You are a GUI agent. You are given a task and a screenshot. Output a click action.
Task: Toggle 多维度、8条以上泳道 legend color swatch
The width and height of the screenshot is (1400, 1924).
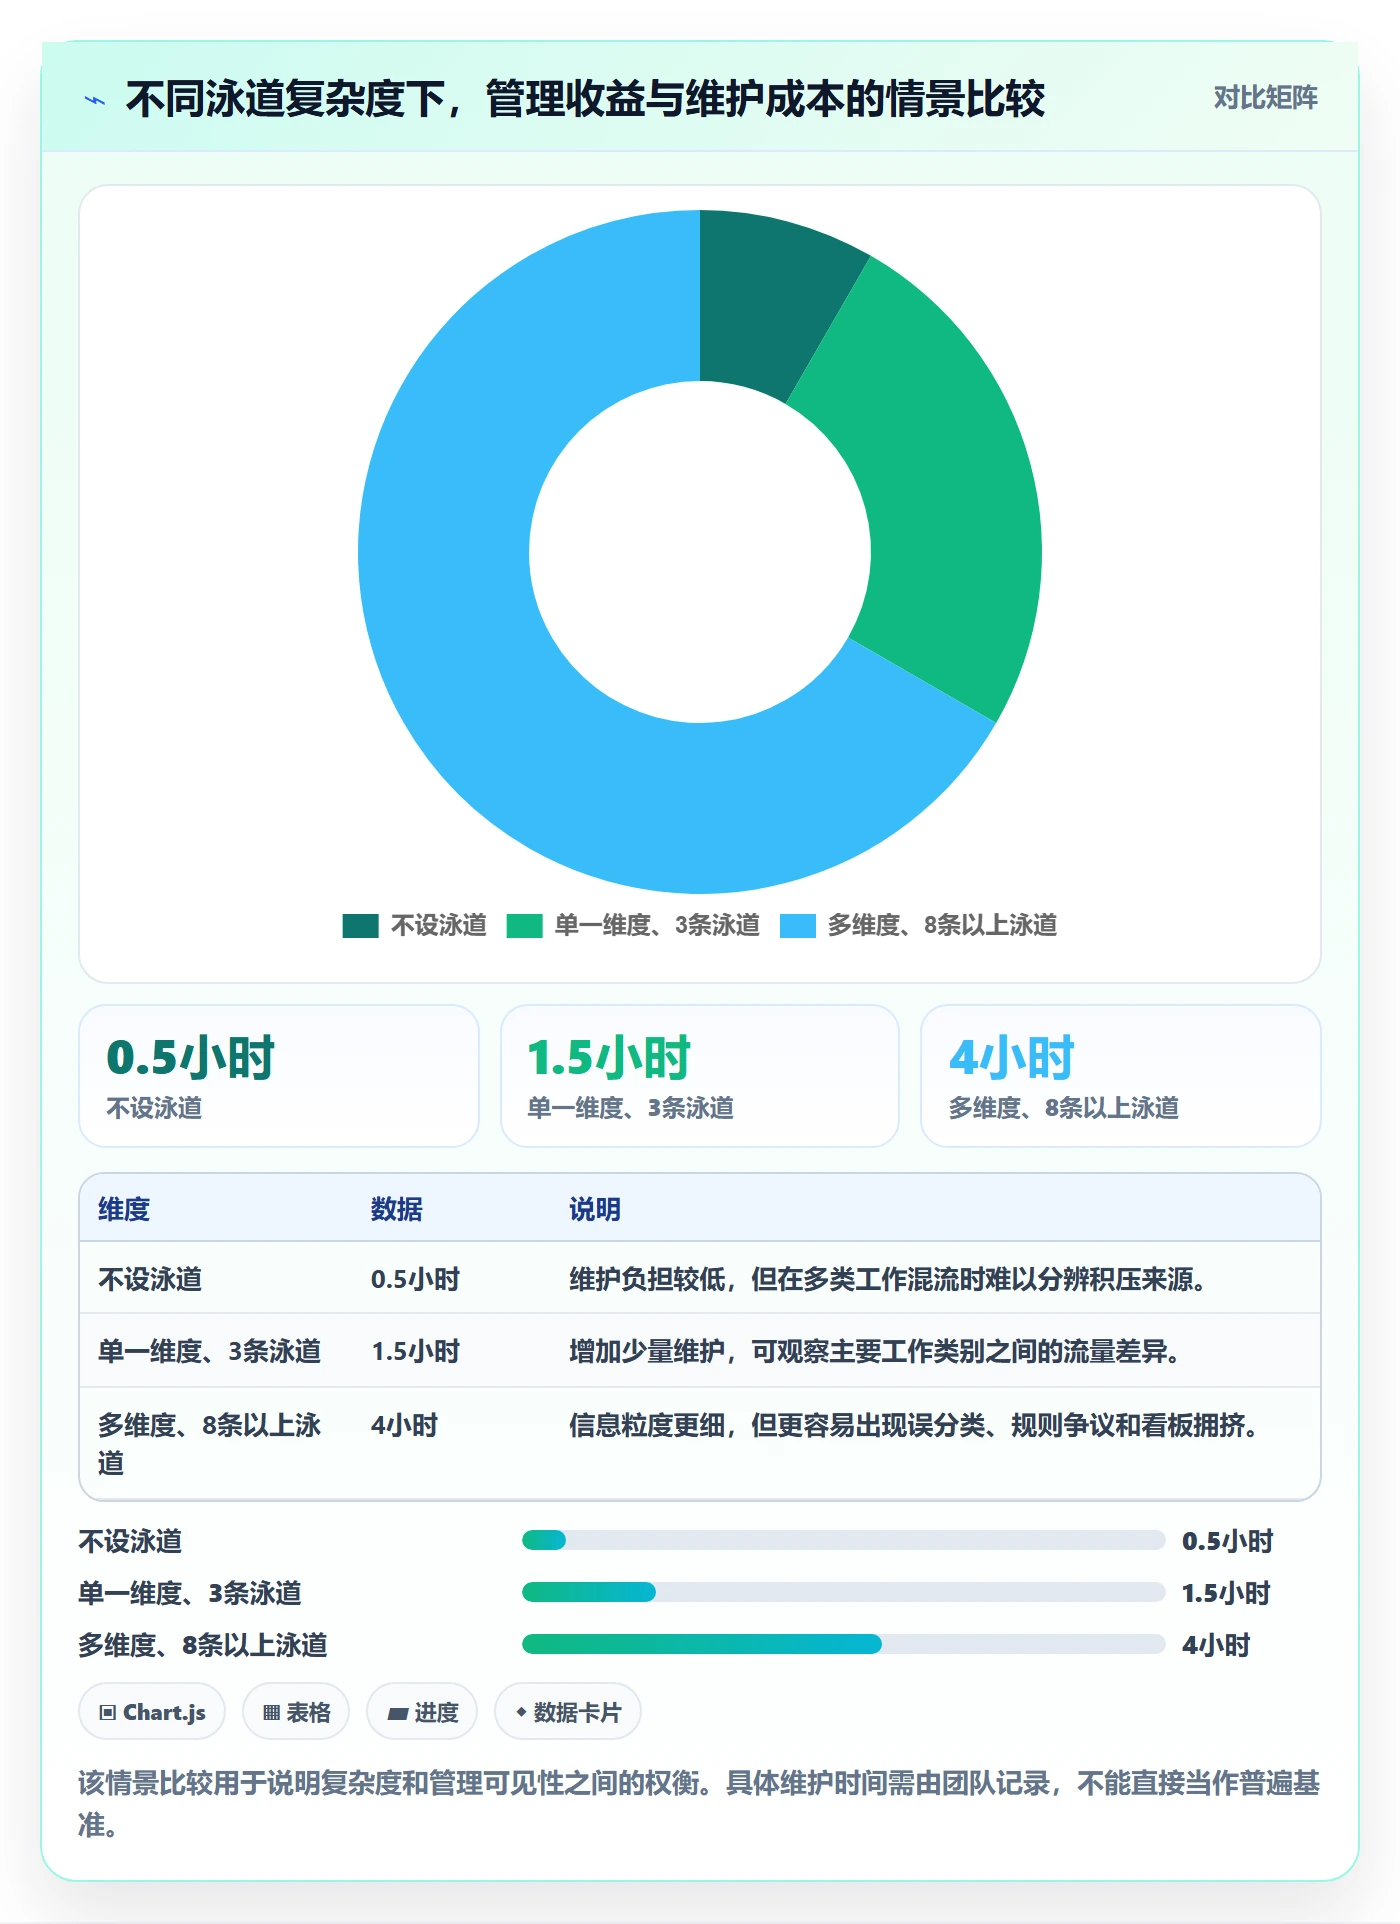[x=797, y=925]
